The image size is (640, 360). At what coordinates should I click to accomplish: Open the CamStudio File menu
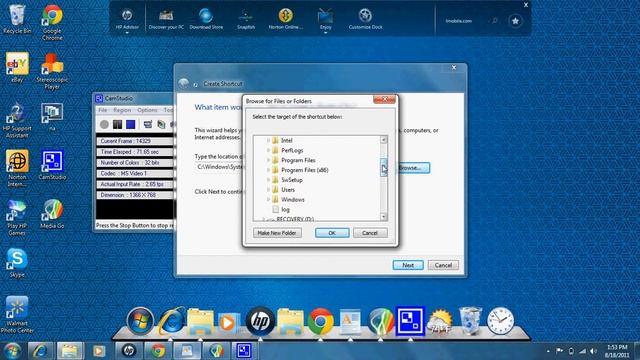102,110
